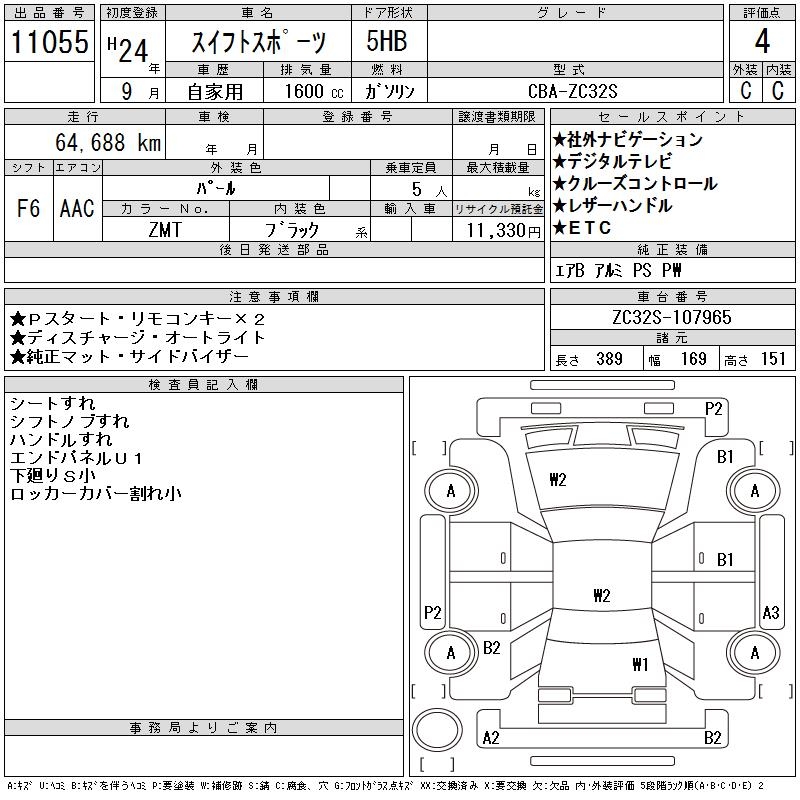The height and width of the screenshot is (800, 800).
Task: Click the A3 damage marking on the diagram
Action: [770, 612]
